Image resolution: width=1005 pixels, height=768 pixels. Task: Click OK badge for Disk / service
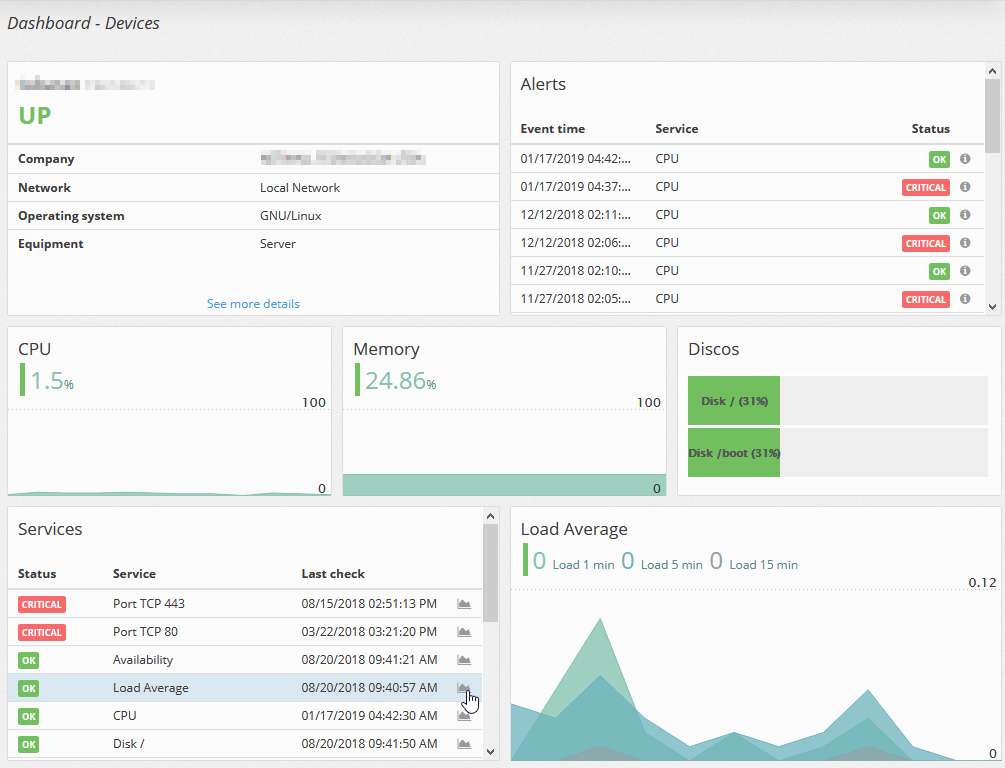coord(28,744)
